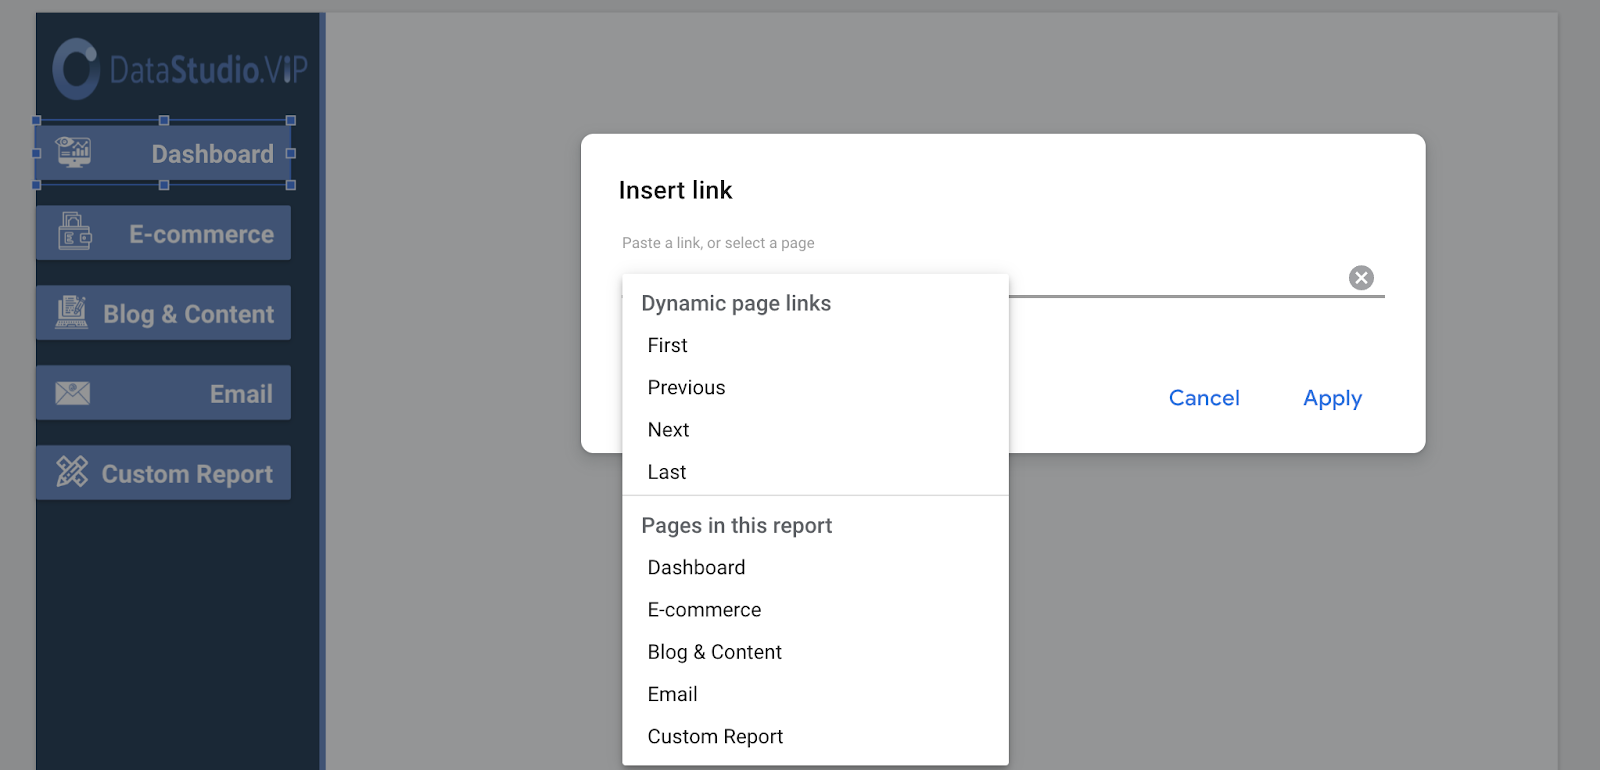Click the E-commerce shopping bag icon
The width and height of the screenshot is (1600, 770).
tap(74, 231)
